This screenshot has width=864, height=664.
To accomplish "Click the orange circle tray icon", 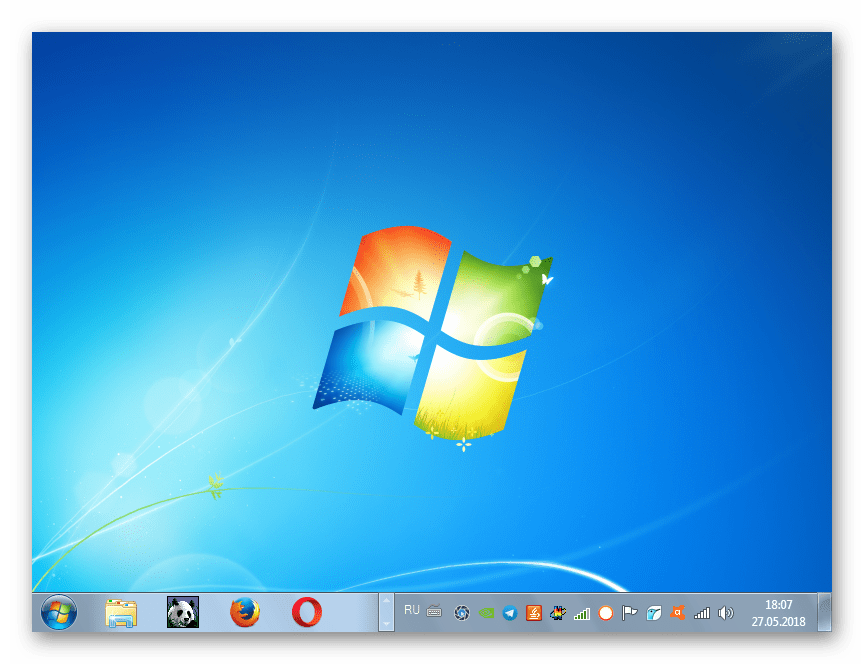I will click(605, 614).
